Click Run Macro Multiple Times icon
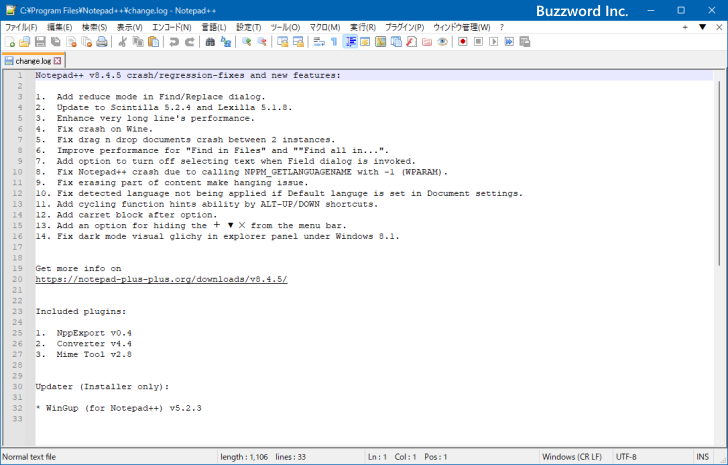Image resolution: width=728 pixels, height=465 pixels. coord(509,42)
